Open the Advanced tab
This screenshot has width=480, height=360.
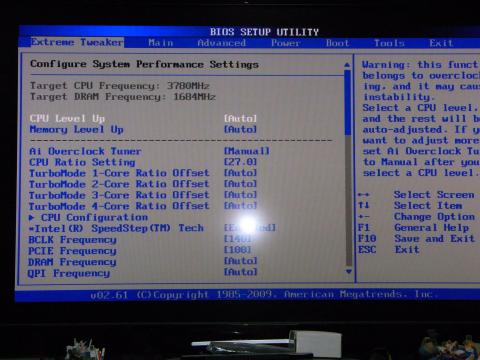click(222, 43)
